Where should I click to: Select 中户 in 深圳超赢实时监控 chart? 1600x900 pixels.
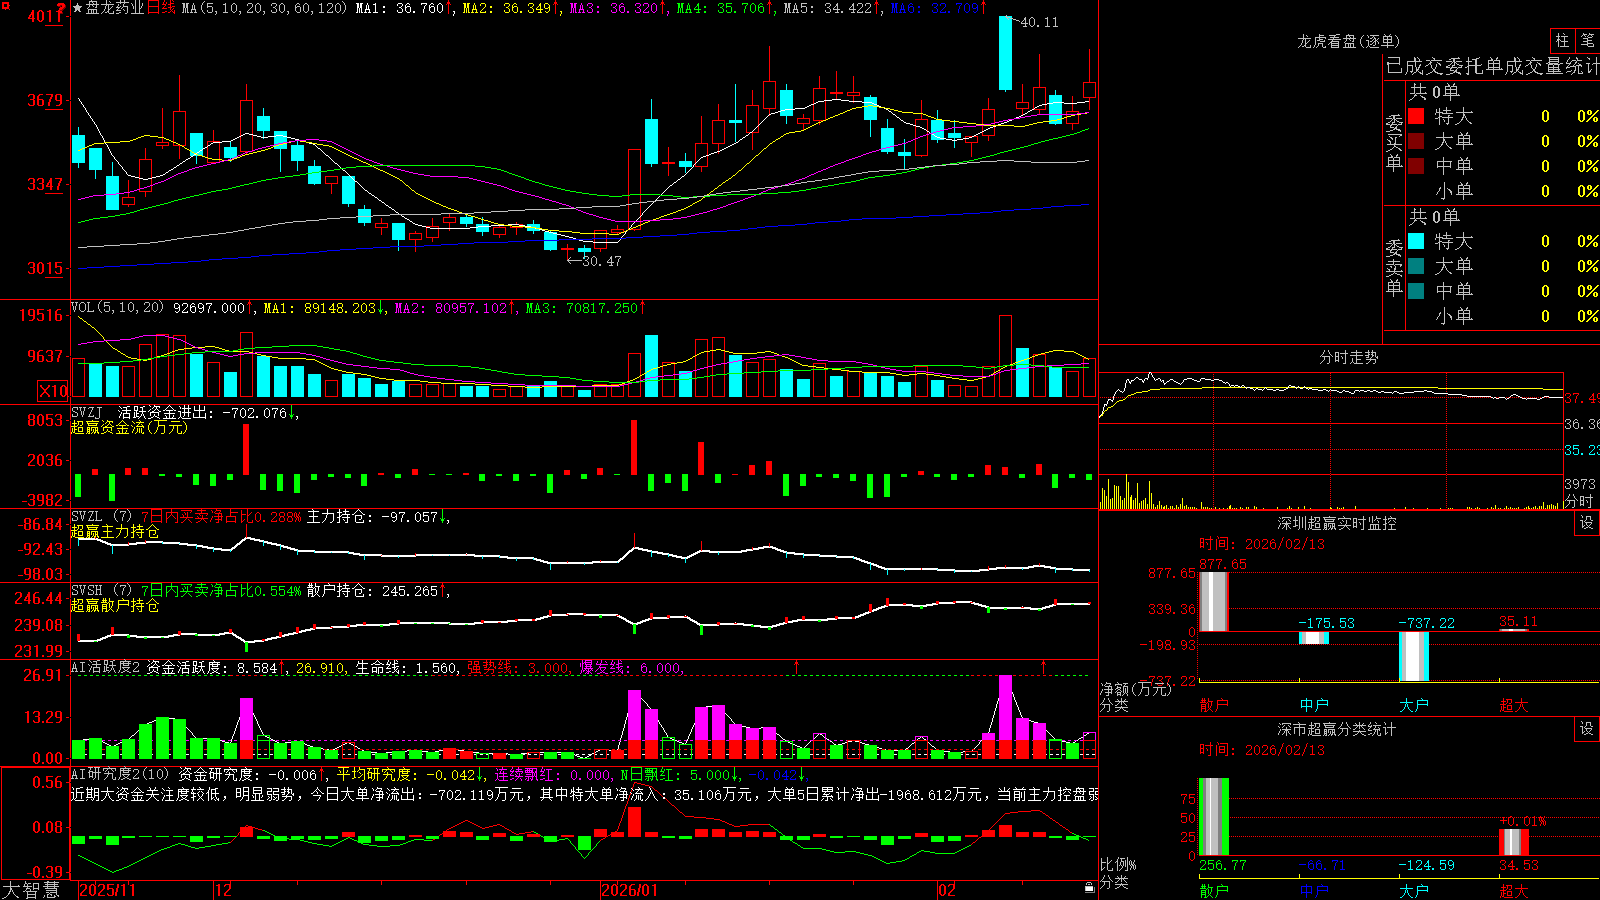[1314, 705]
